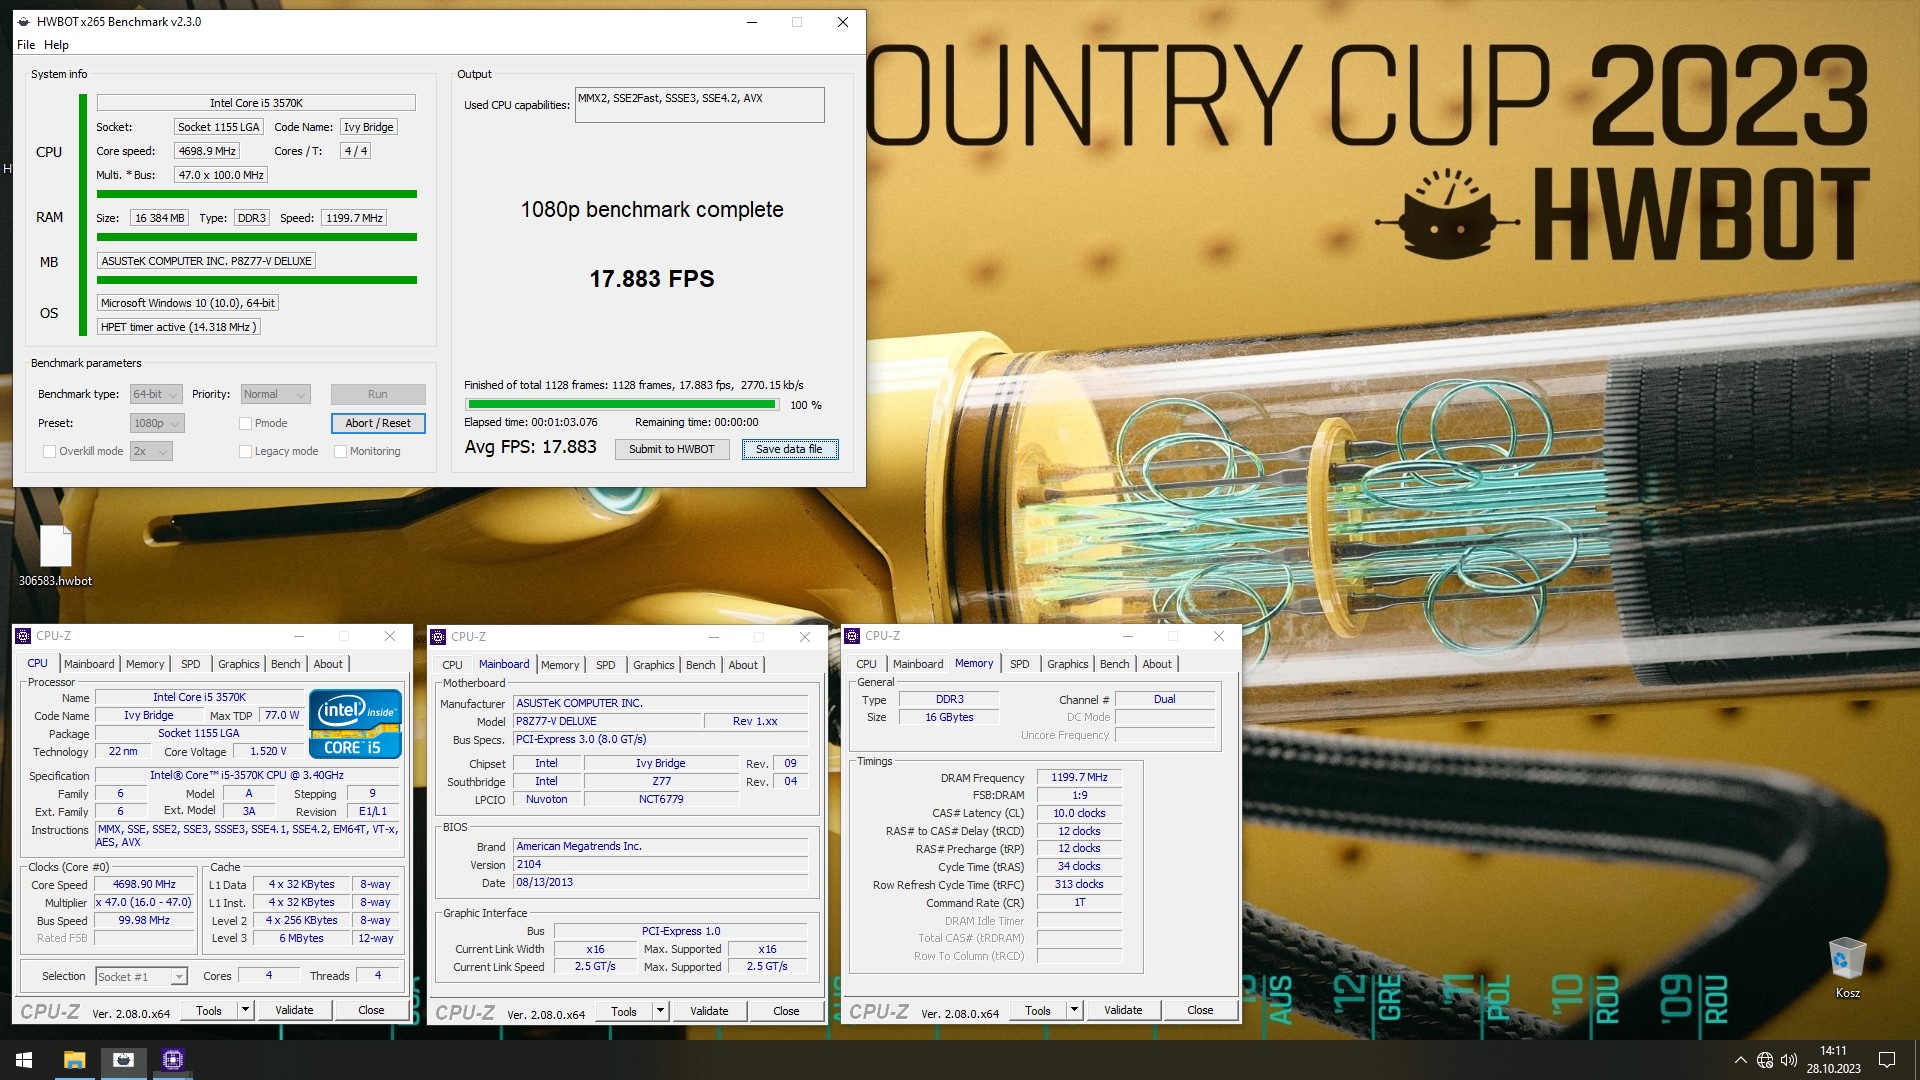Click the green CPU status bar
The image size is (1920, 1080).
(257, 194)
